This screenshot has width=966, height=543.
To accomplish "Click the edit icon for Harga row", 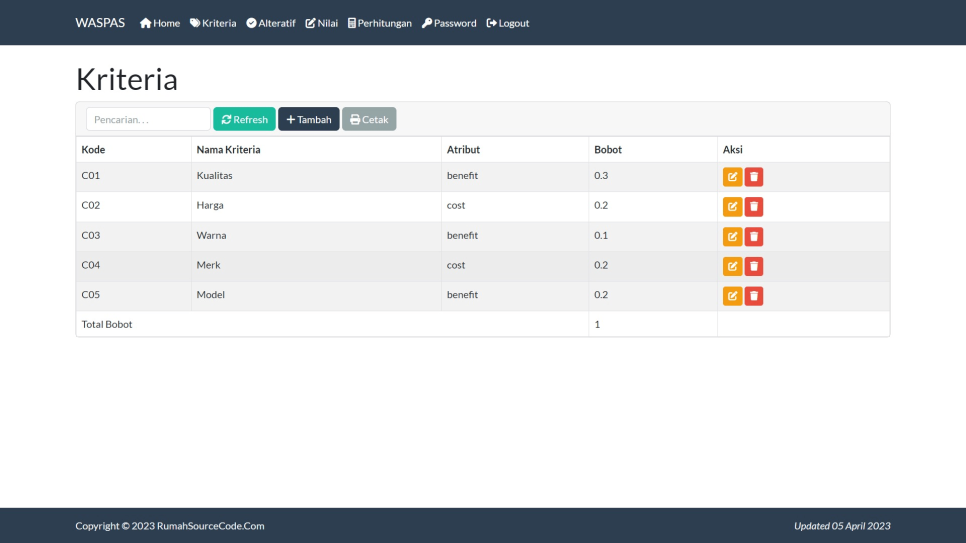I will point(732,207).
